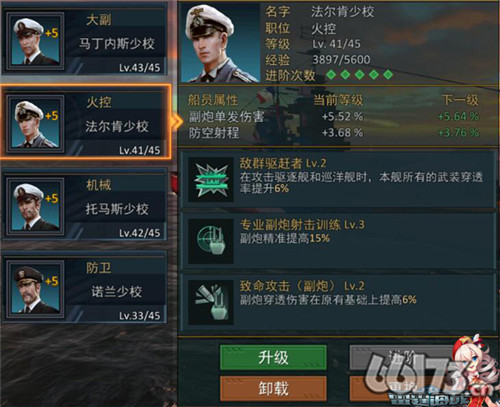Click the 防空射程 attribute row
This screenshot has width=500, height=407.
334,133
